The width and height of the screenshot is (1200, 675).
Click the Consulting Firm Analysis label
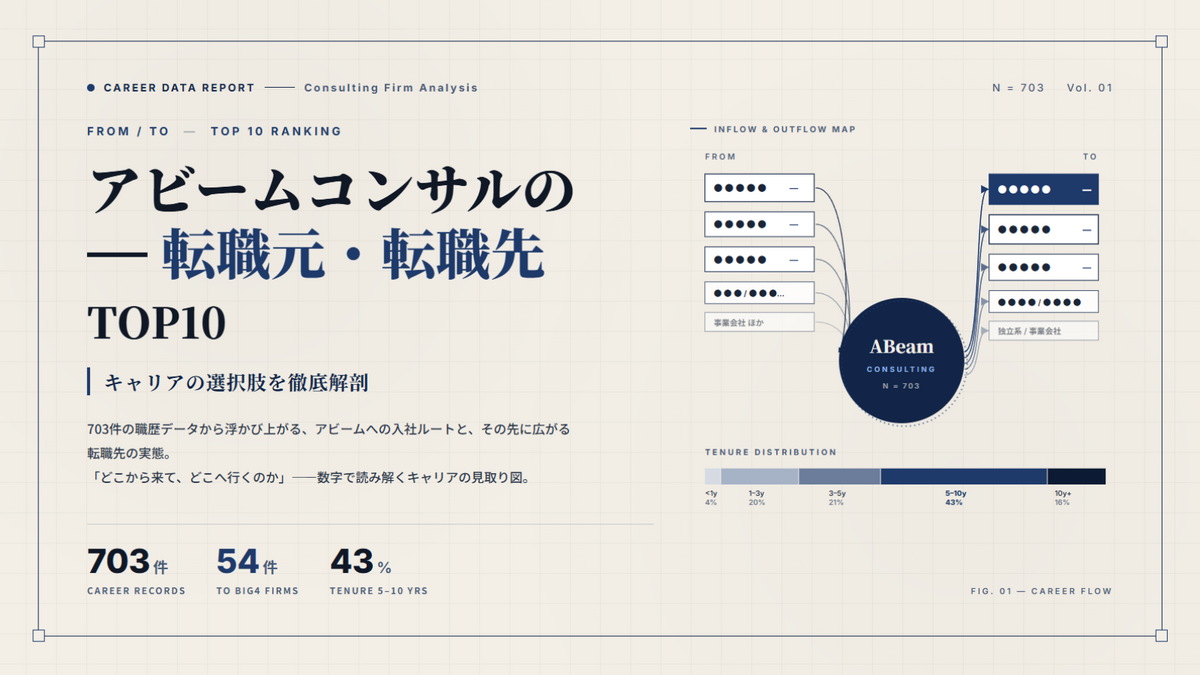pos(391,88)
